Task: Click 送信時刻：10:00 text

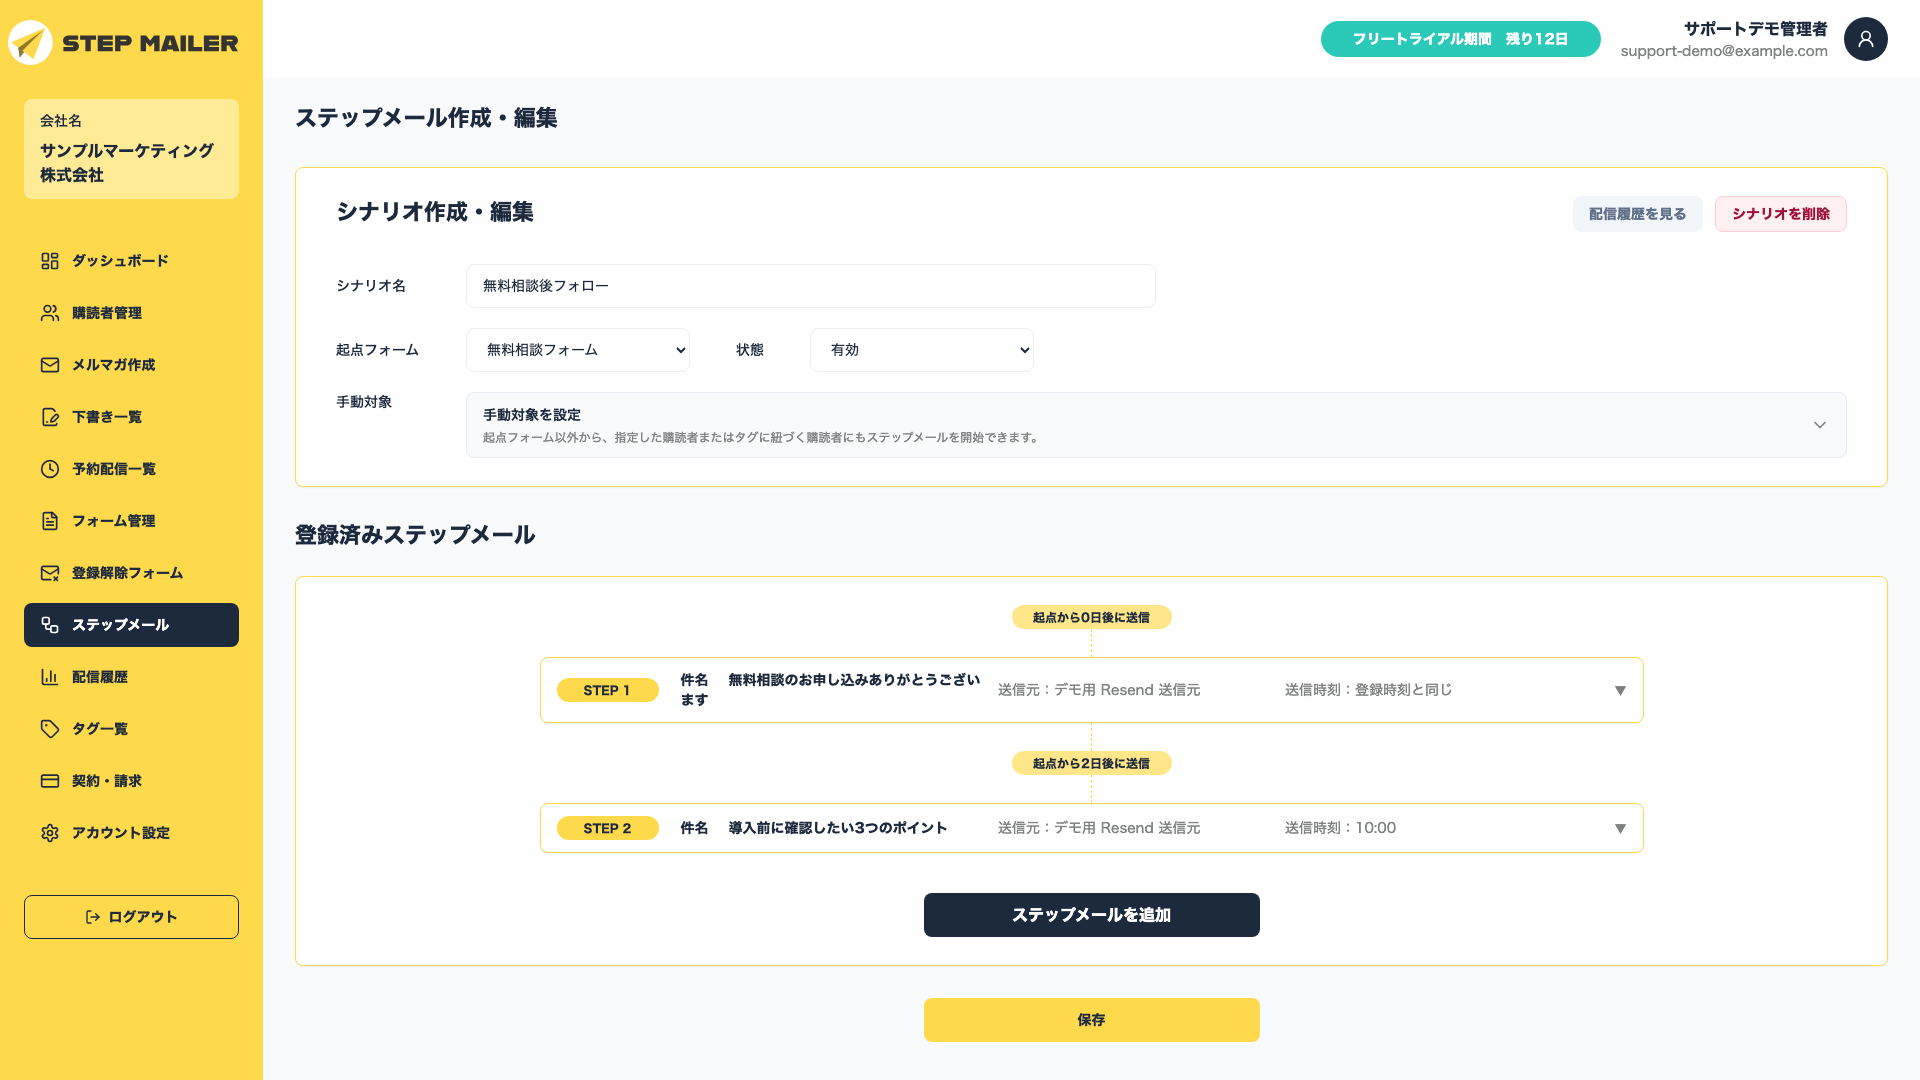Action: point(1340,828)
